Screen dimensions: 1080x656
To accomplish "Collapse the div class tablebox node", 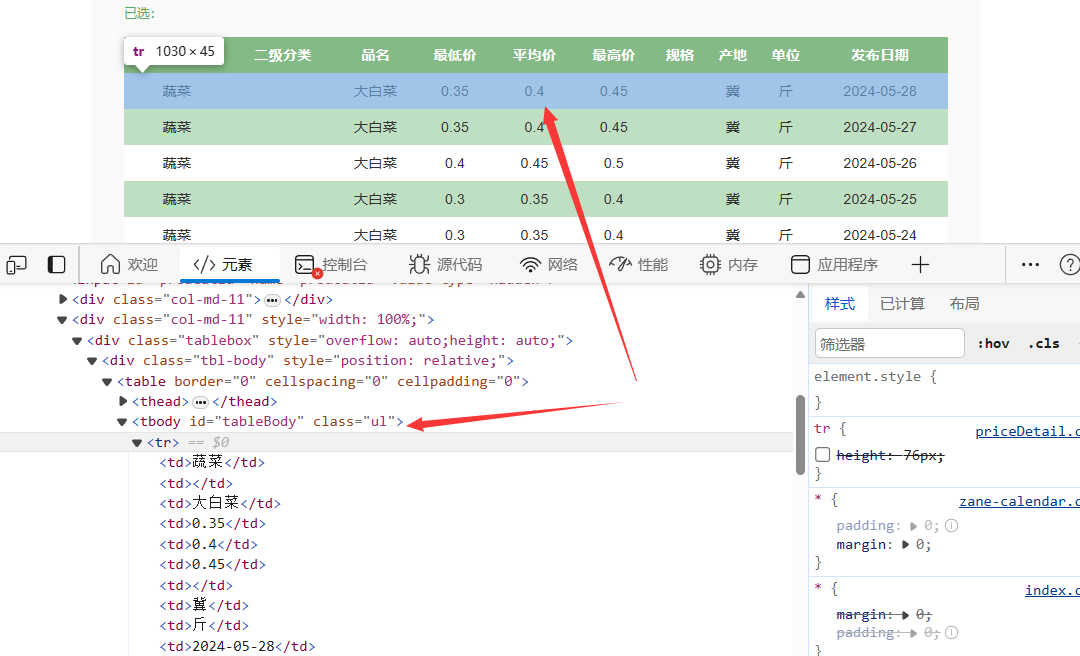I will [x=77, y=341].
